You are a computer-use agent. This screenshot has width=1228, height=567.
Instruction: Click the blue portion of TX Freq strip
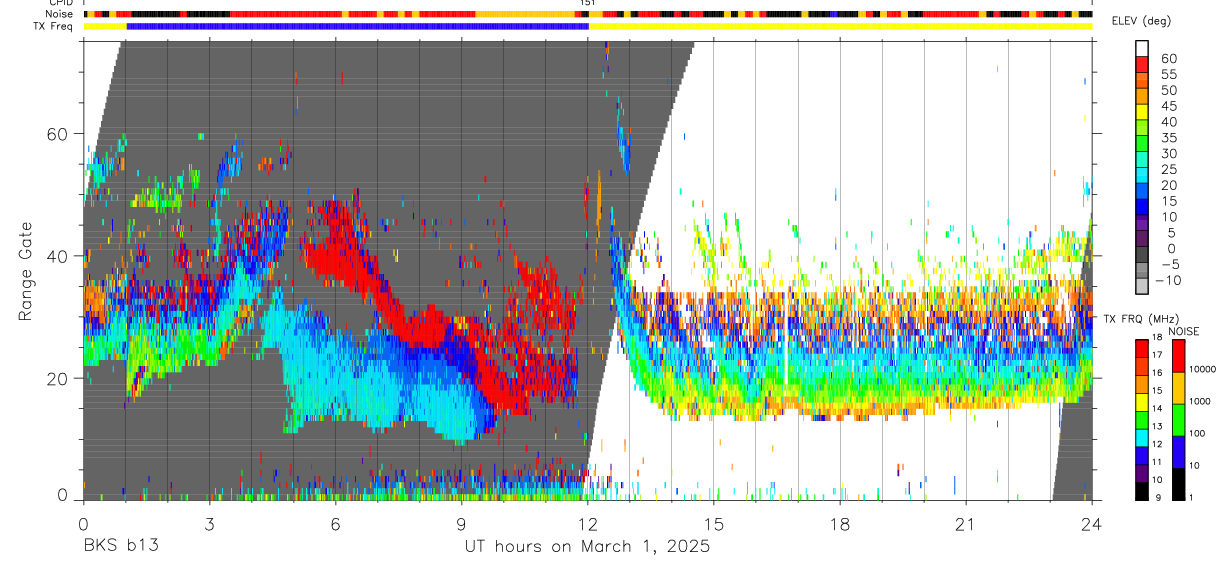click(358, 26)
